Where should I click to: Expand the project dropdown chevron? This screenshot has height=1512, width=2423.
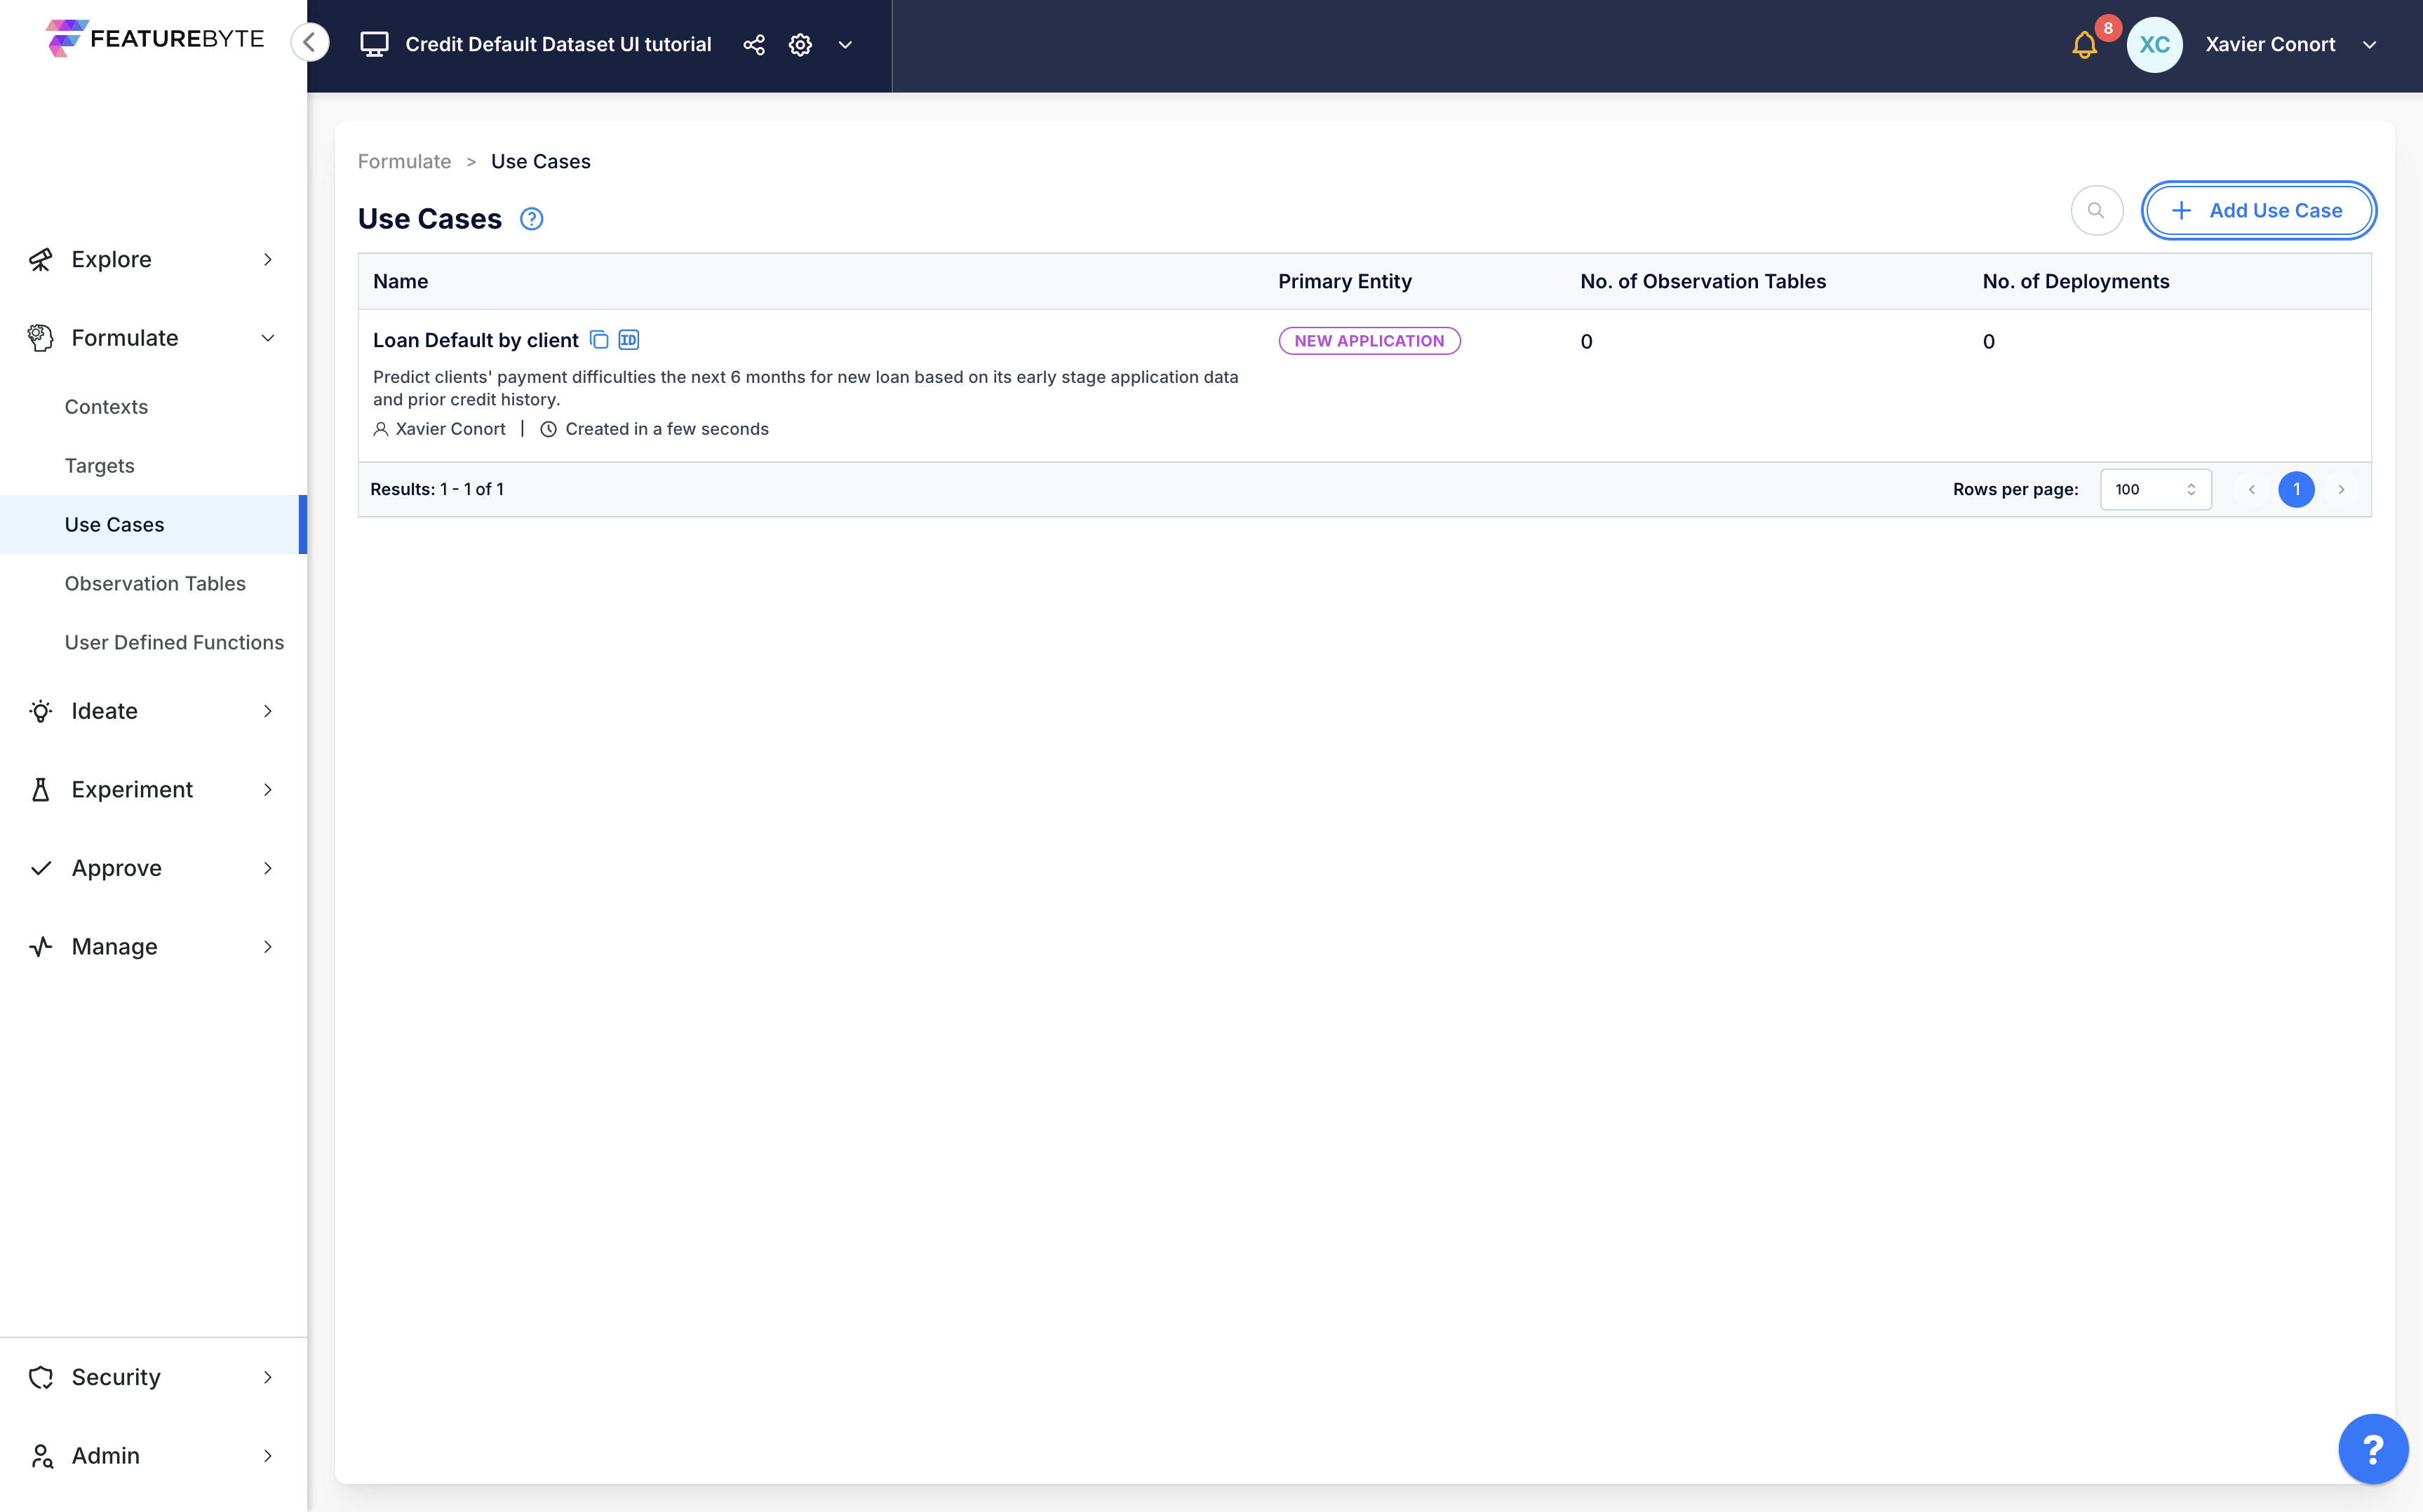tap(845, 43)
